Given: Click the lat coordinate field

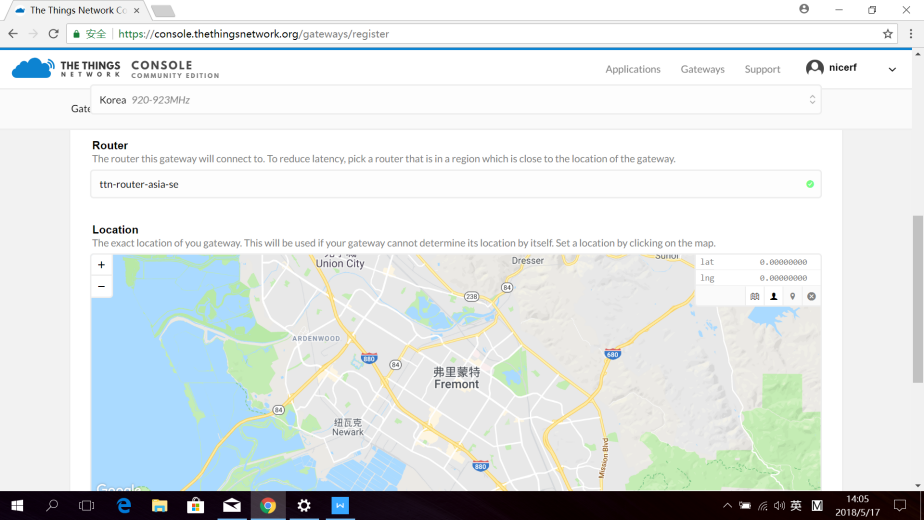Looking at the screenshot, I should point(758,262).
